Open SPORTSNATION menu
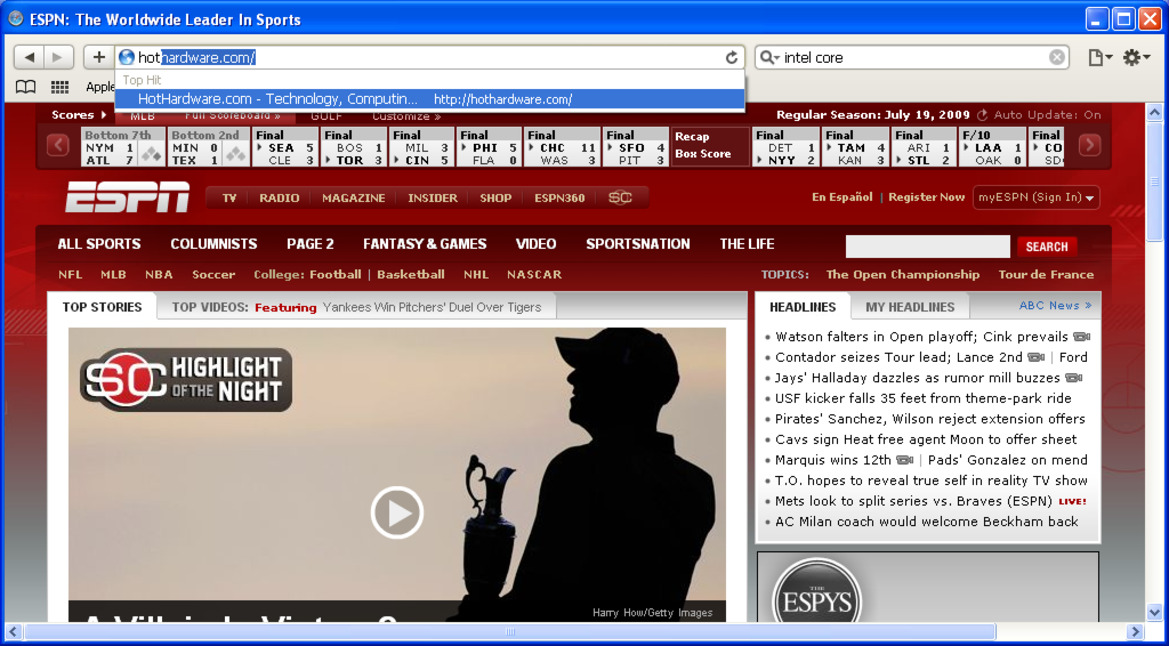 (638, 244)
